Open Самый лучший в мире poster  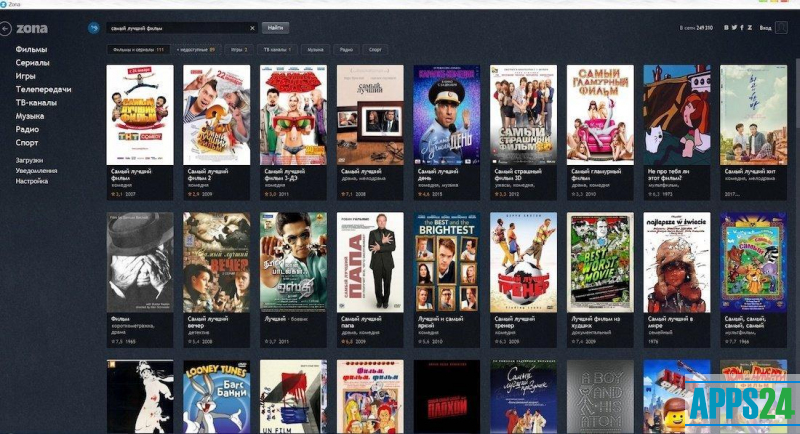pos(677,262)
